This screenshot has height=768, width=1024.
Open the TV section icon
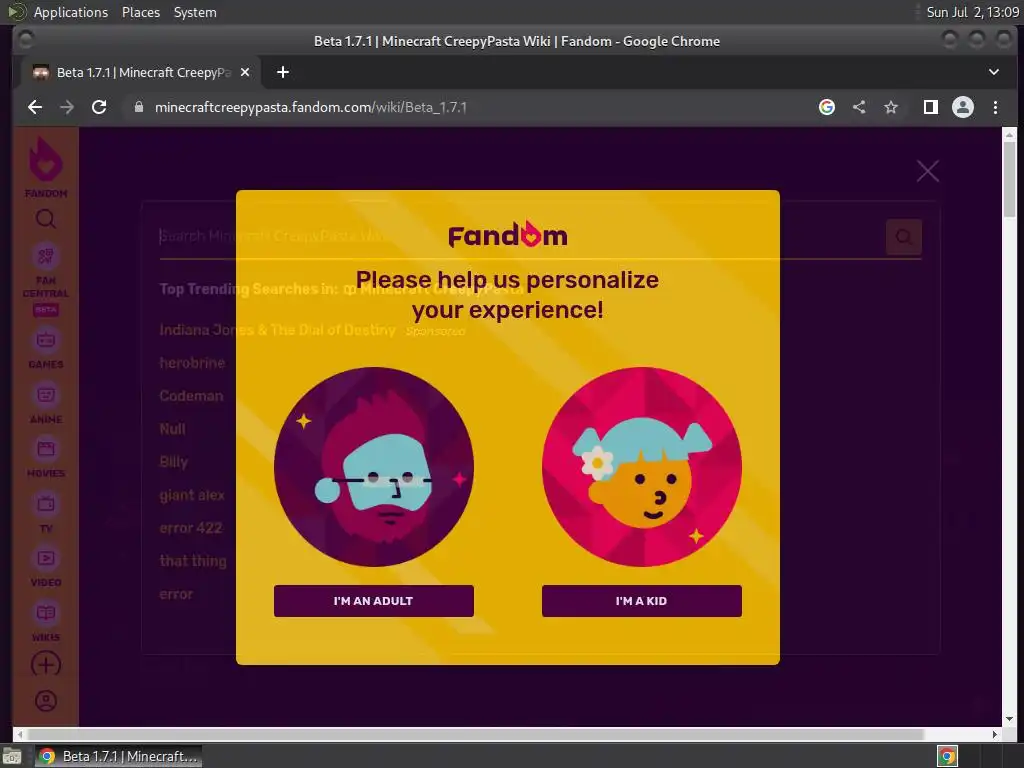(46, 512)
